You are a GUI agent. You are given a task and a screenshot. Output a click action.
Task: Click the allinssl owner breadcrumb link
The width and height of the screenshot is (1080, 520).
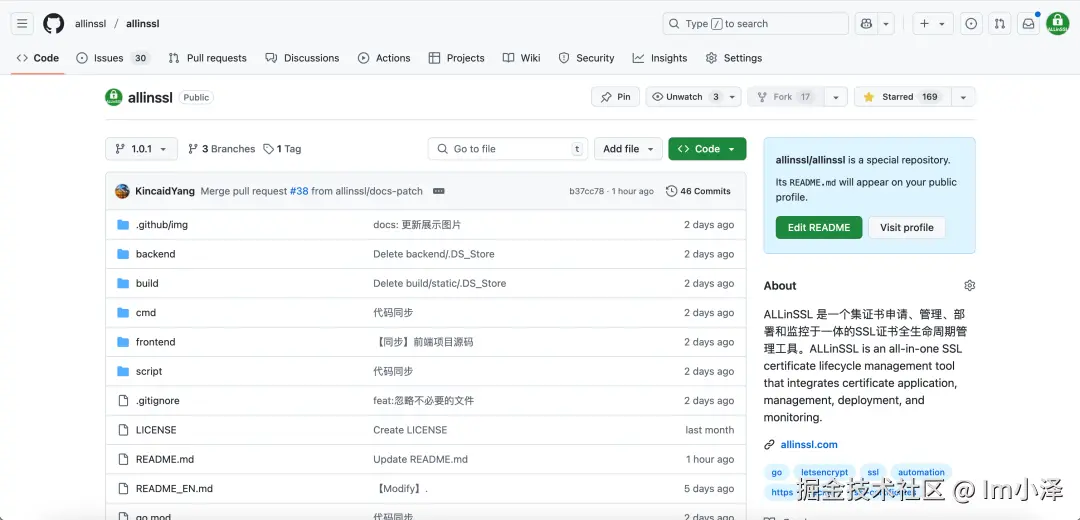[90, 23]
